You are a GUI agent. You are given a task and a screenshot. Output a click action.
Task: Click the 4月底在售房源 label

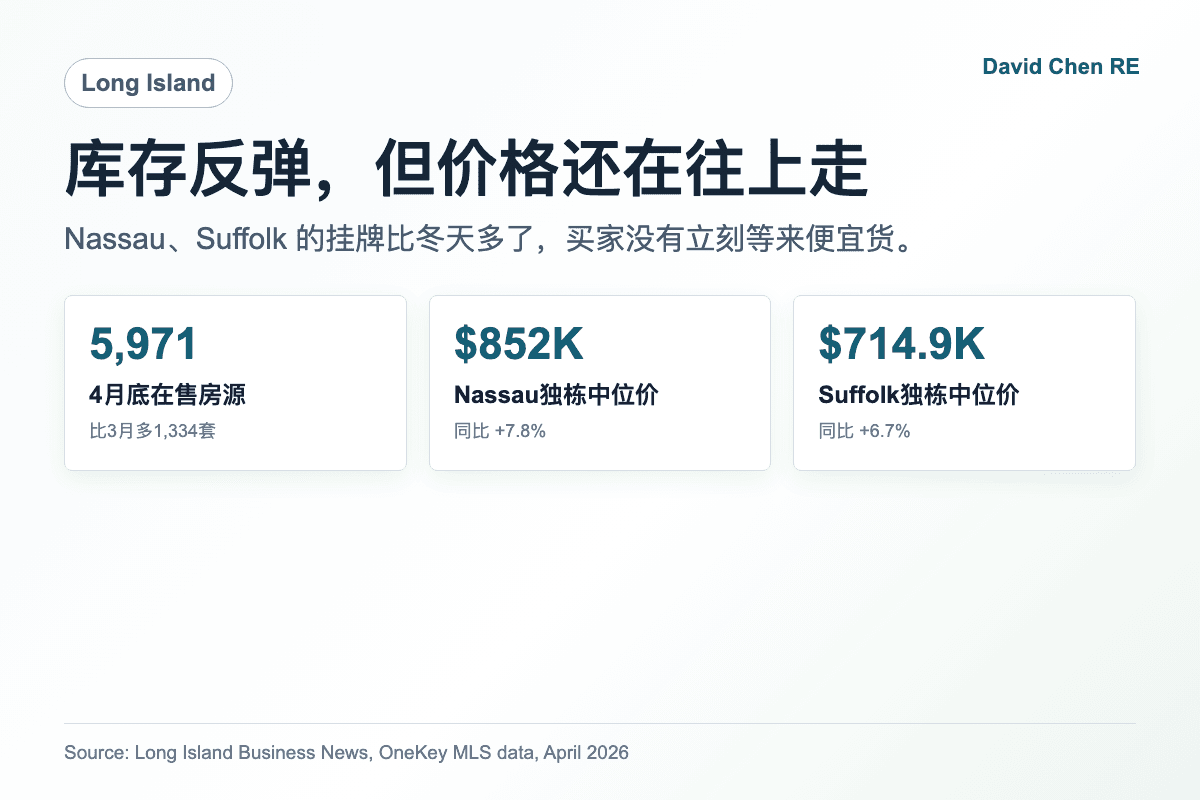coord(168,395)
